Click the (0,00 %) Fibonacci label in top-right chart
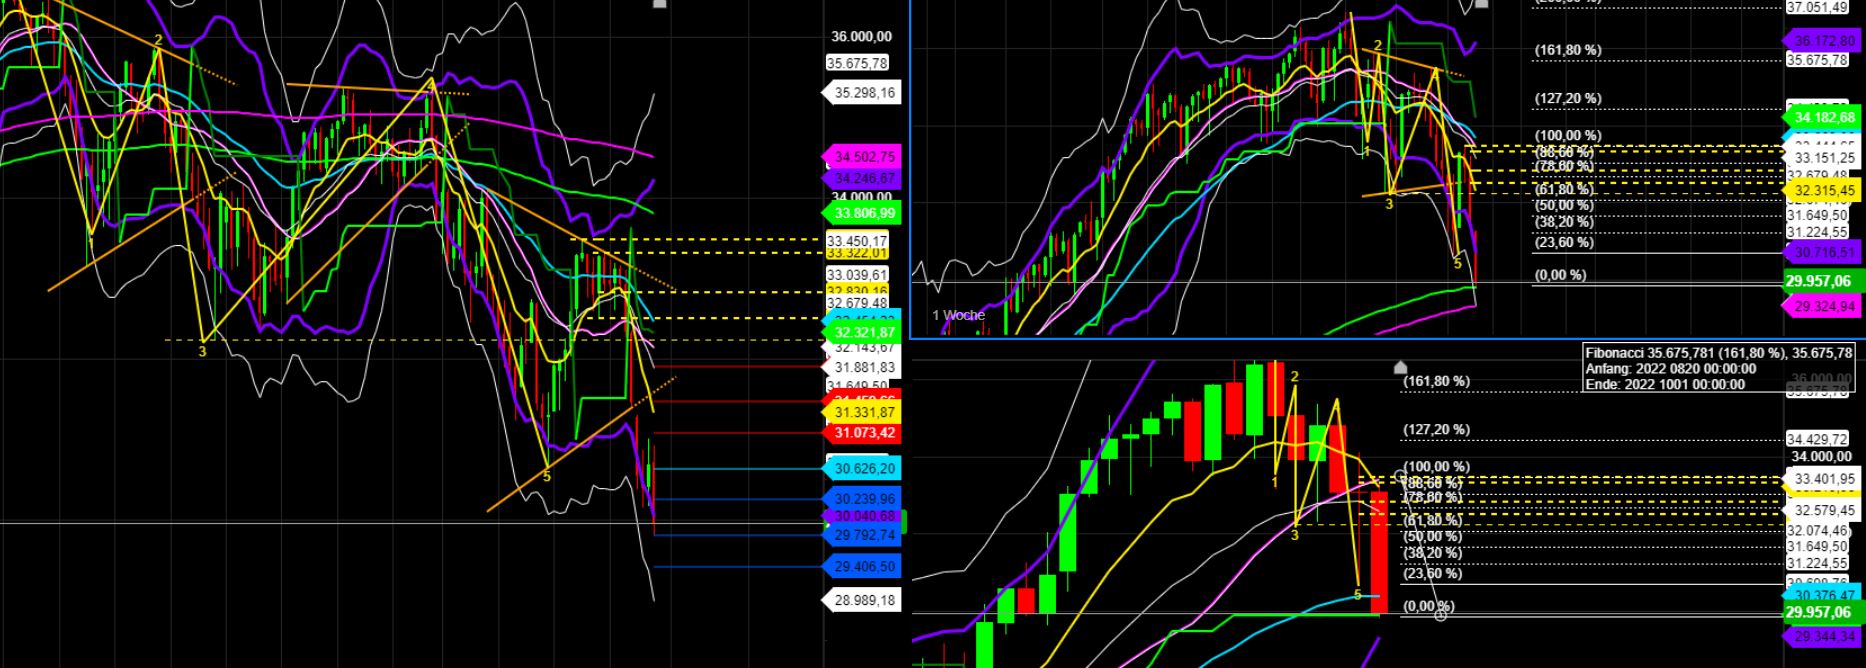Viewport: 1866px width, 668px height. [x=1560, y=275]
